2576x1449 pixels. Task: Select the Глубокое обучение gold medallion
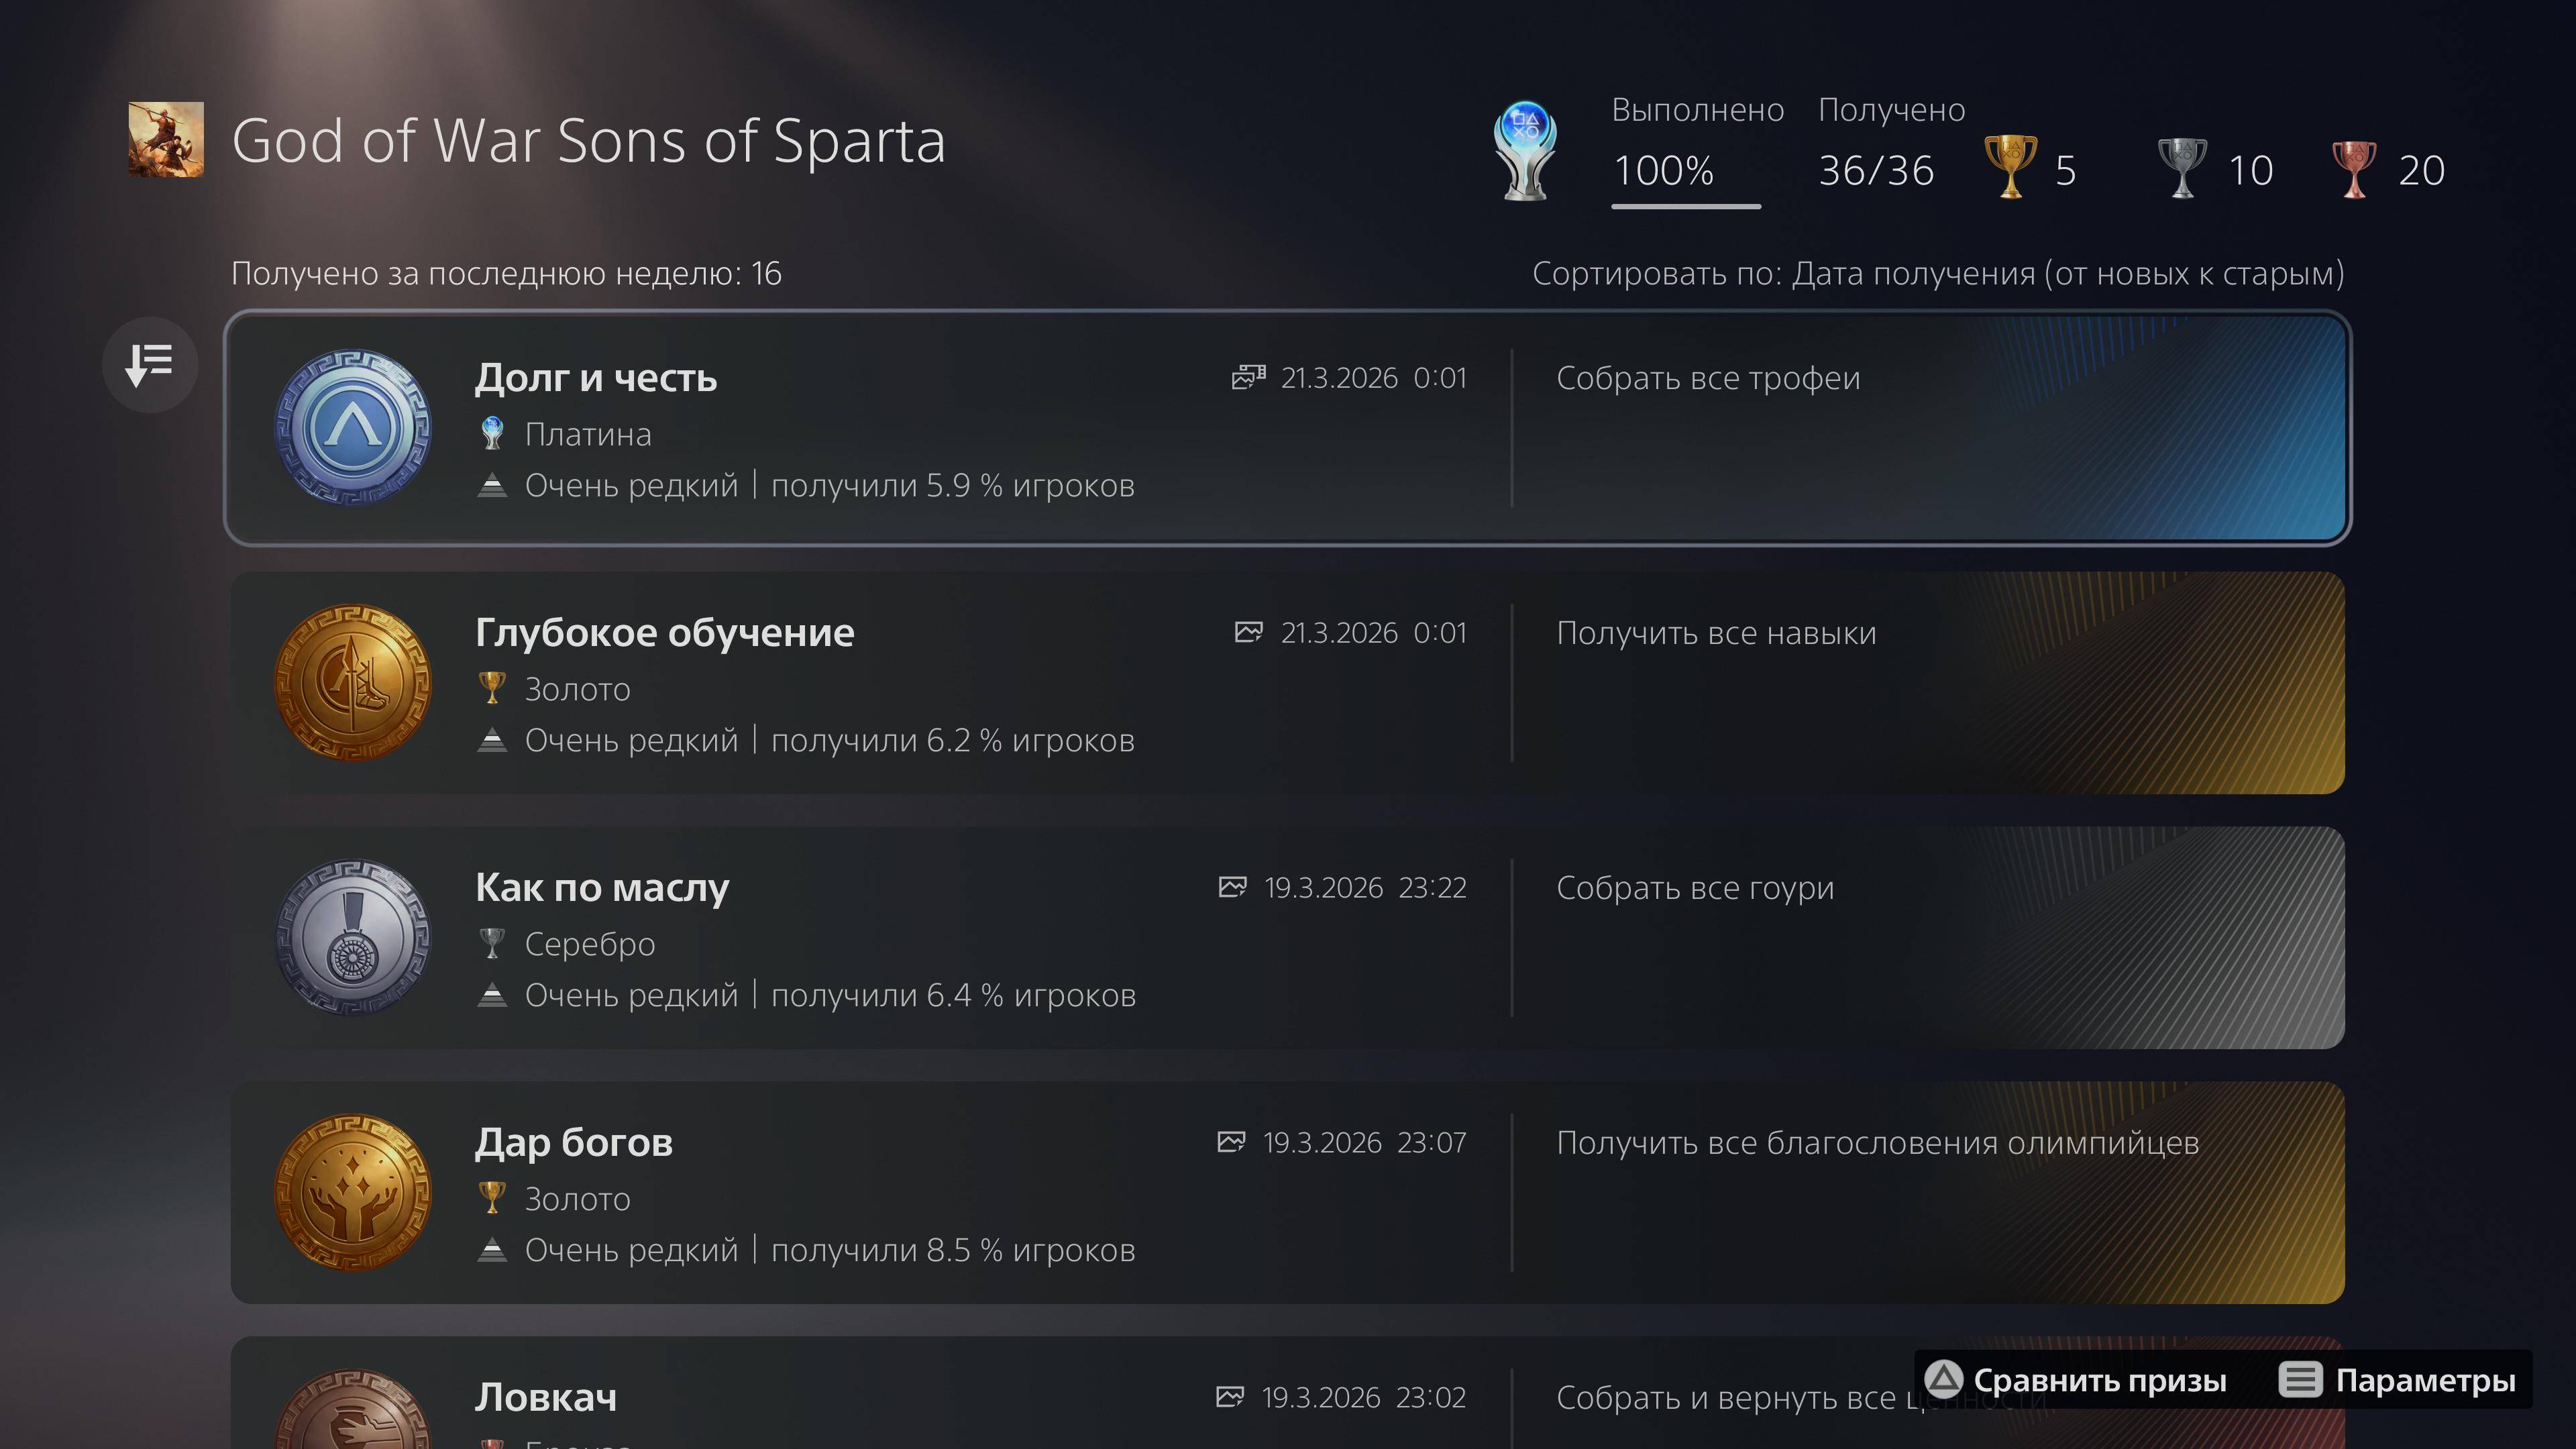coord(353,683)
